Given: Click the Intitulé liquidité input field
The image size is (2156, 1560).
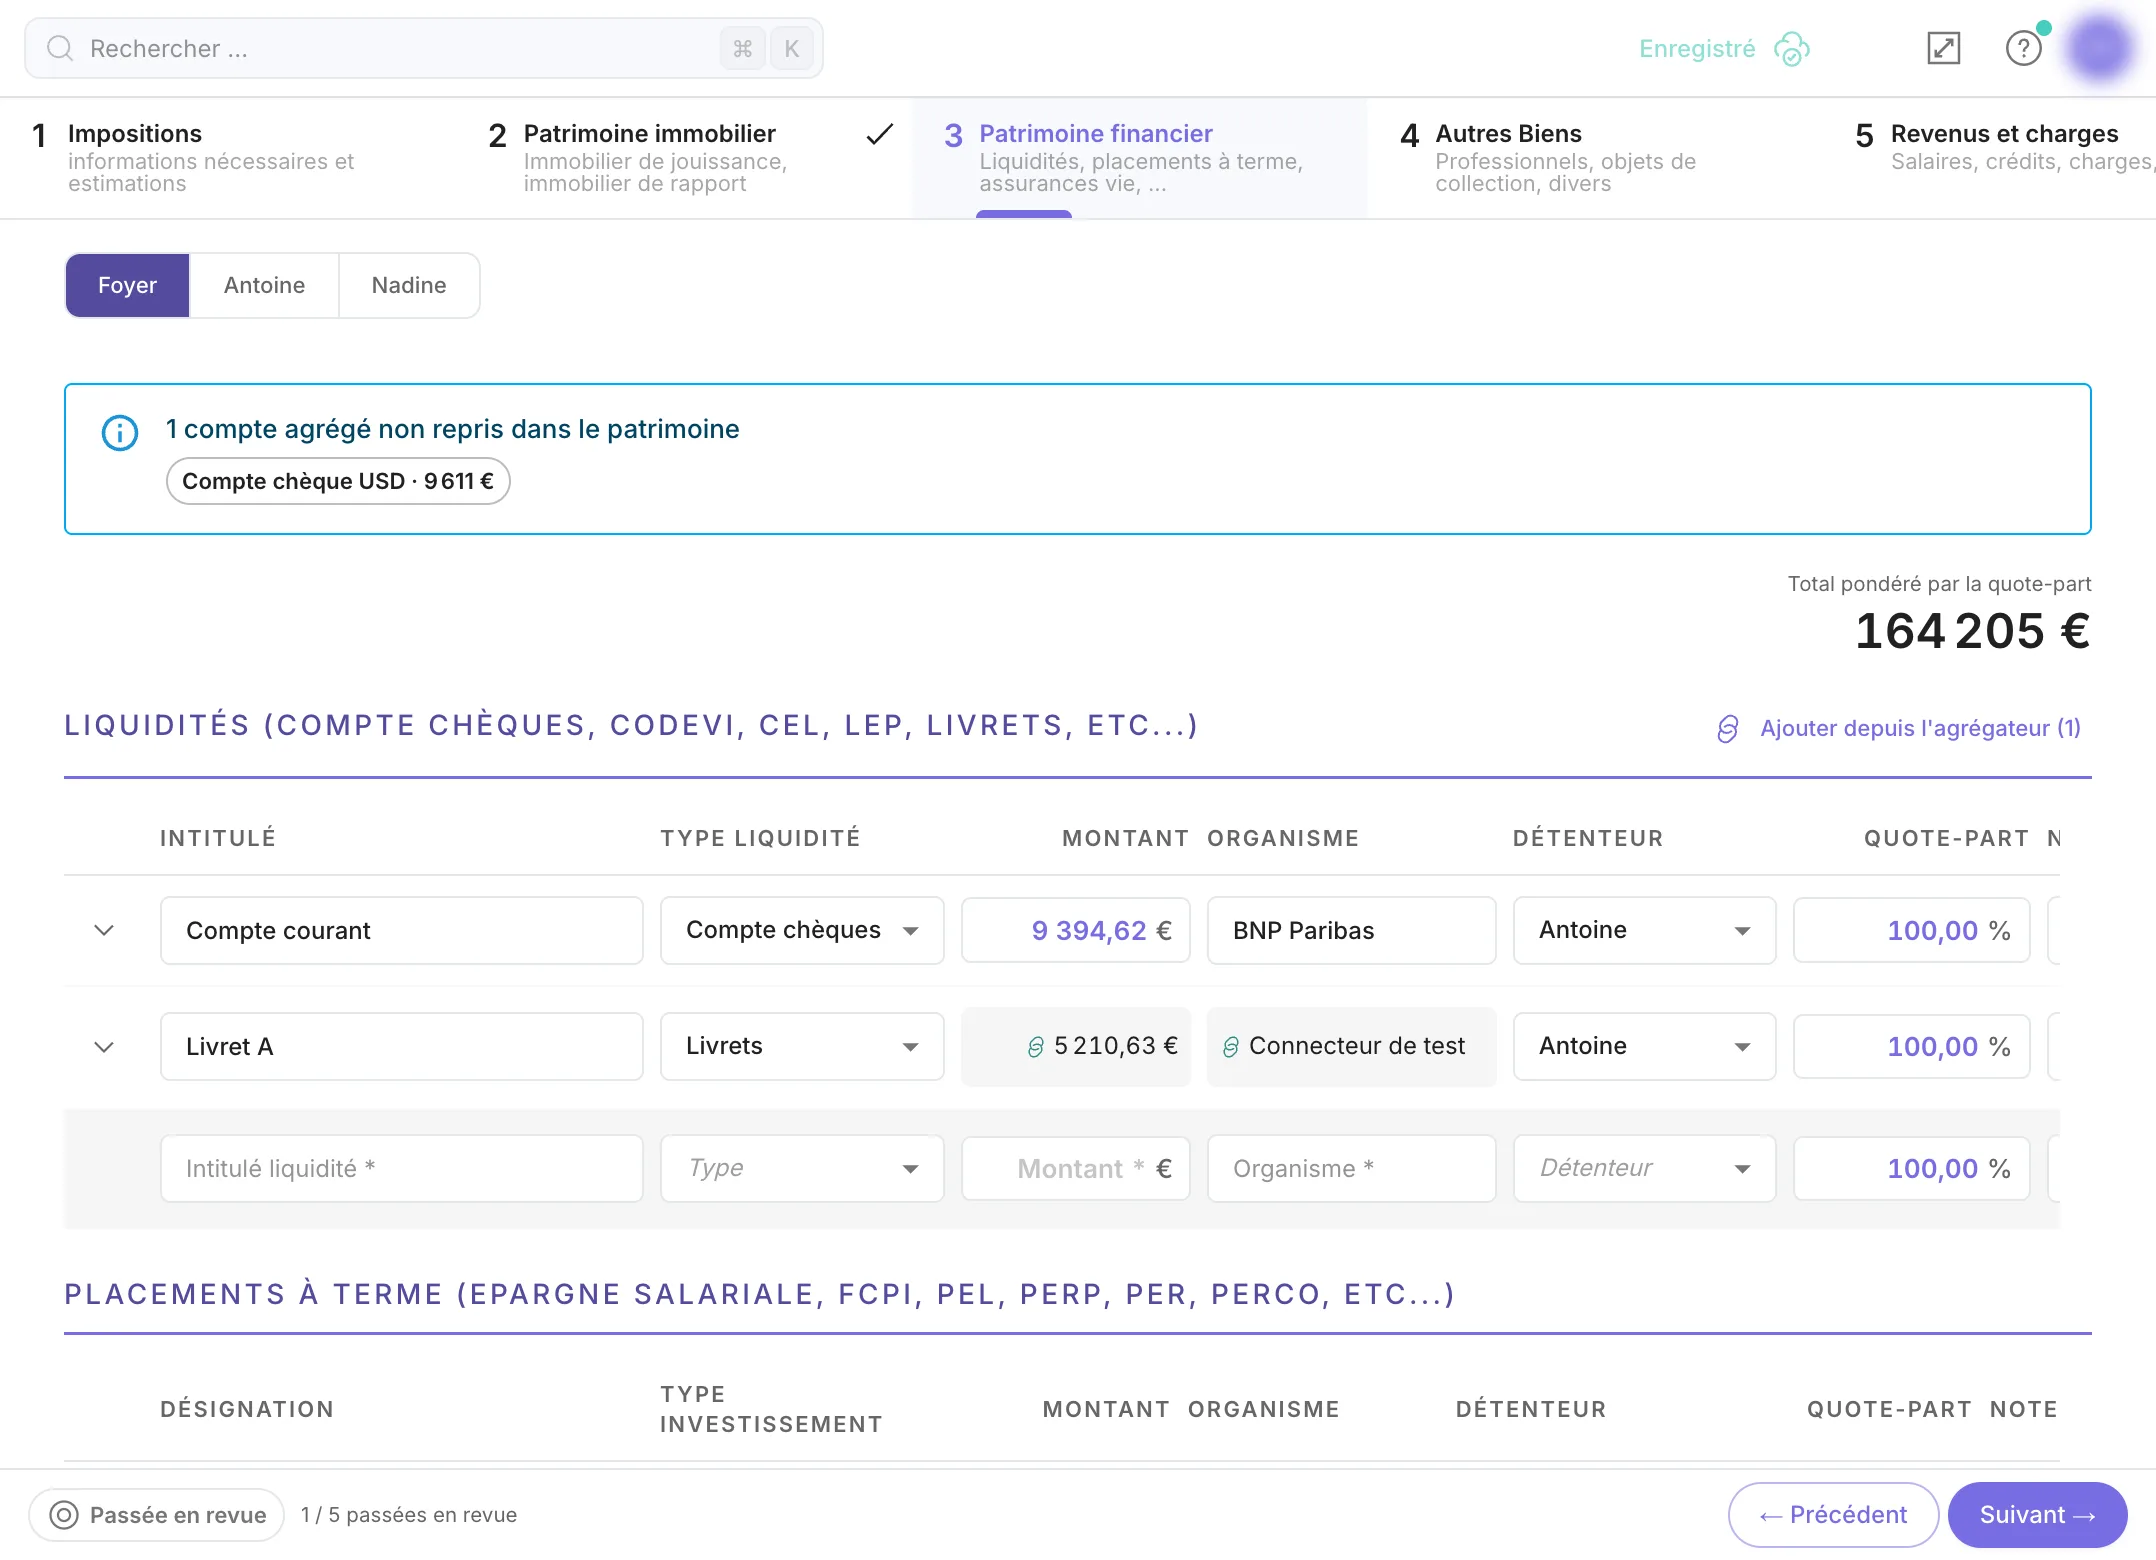Looking at the screenshot, I should (401, 1168).
